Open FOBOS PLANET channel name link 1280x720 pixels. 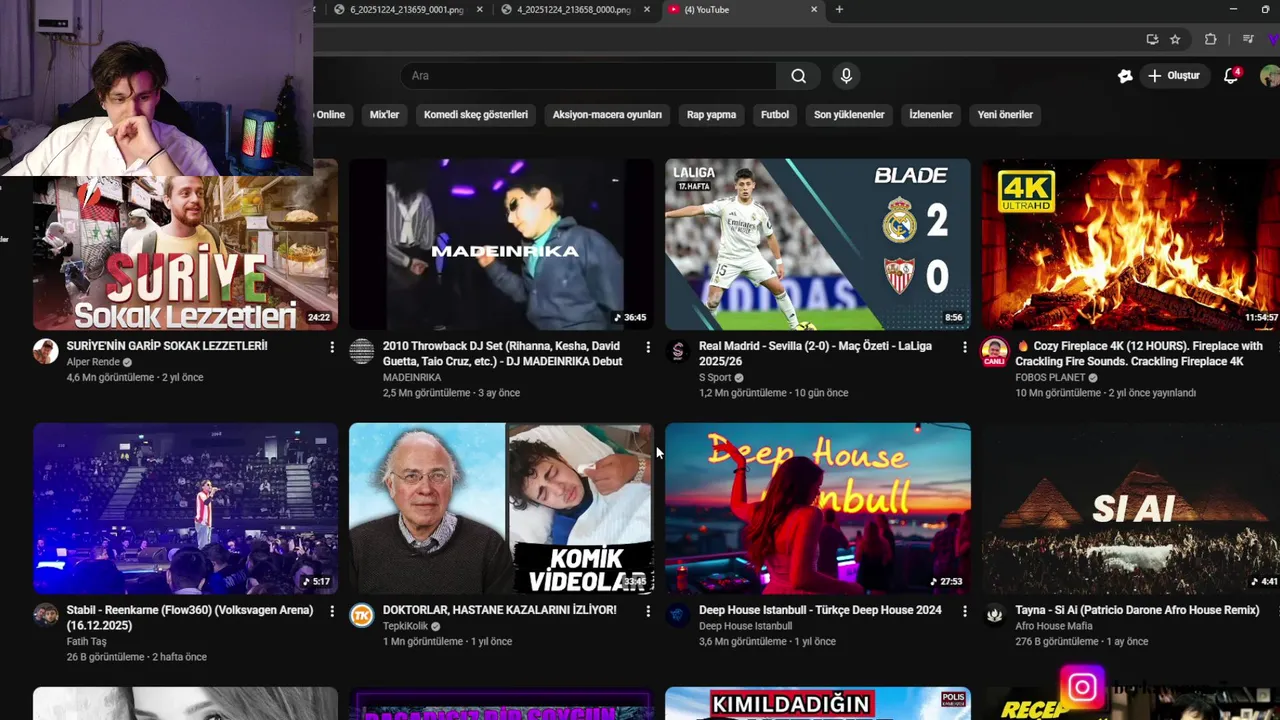(x=1050, y=378)
